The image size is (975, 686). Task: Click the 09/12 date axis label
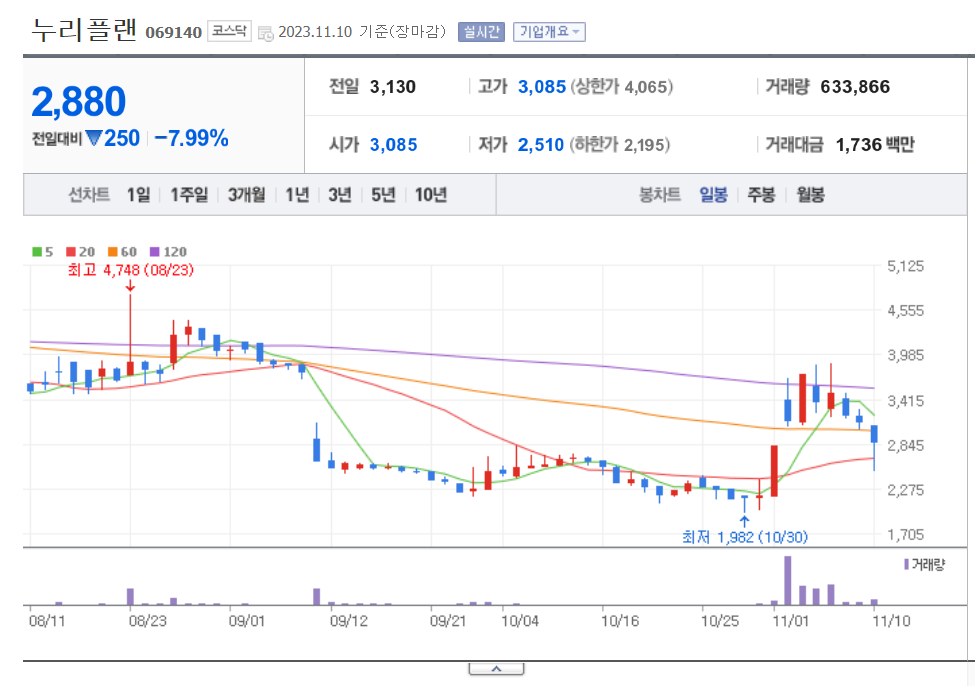click(x=349, y=621)
